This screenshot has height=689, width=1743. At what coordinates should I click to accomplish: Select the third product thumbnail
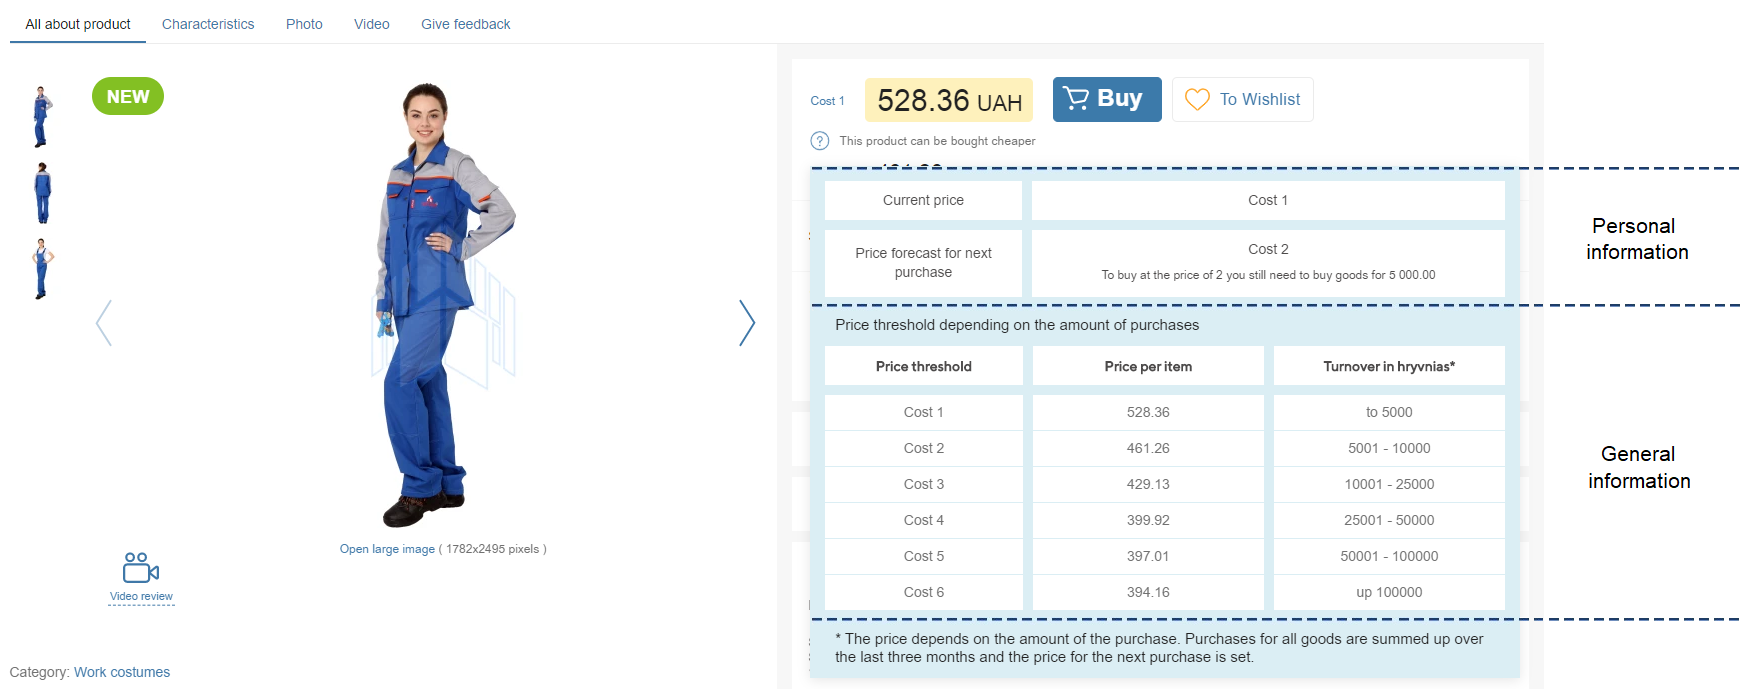42,269
